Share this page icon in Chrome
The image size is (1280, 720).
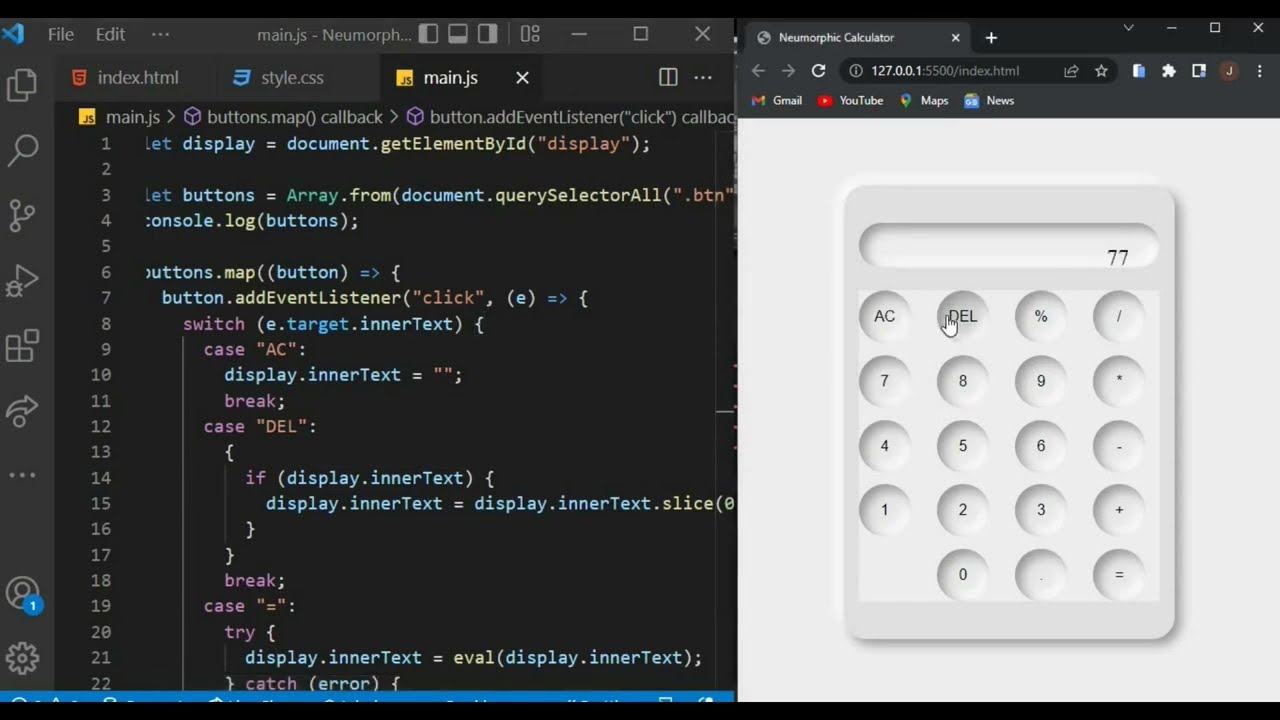click(1071, 71)
